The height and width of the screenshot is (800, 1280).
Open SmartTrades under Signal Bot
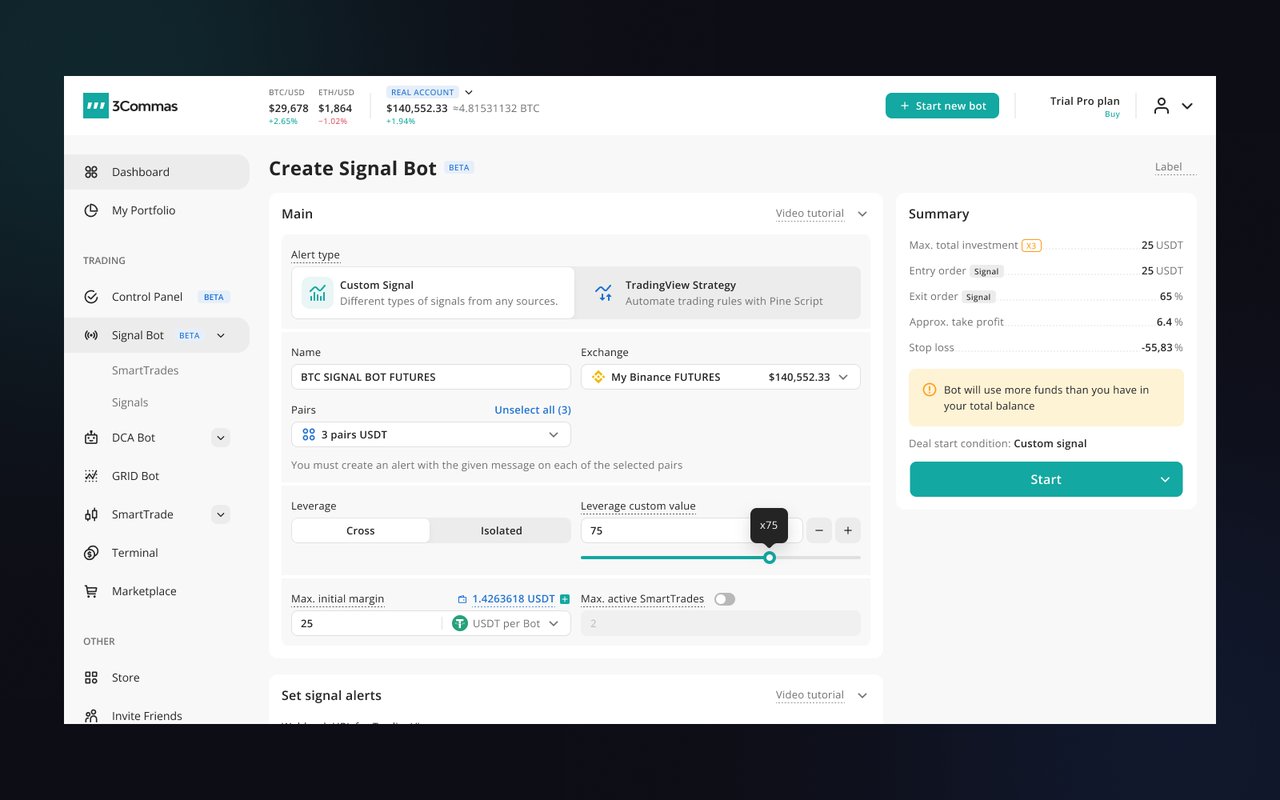point(145,370)
